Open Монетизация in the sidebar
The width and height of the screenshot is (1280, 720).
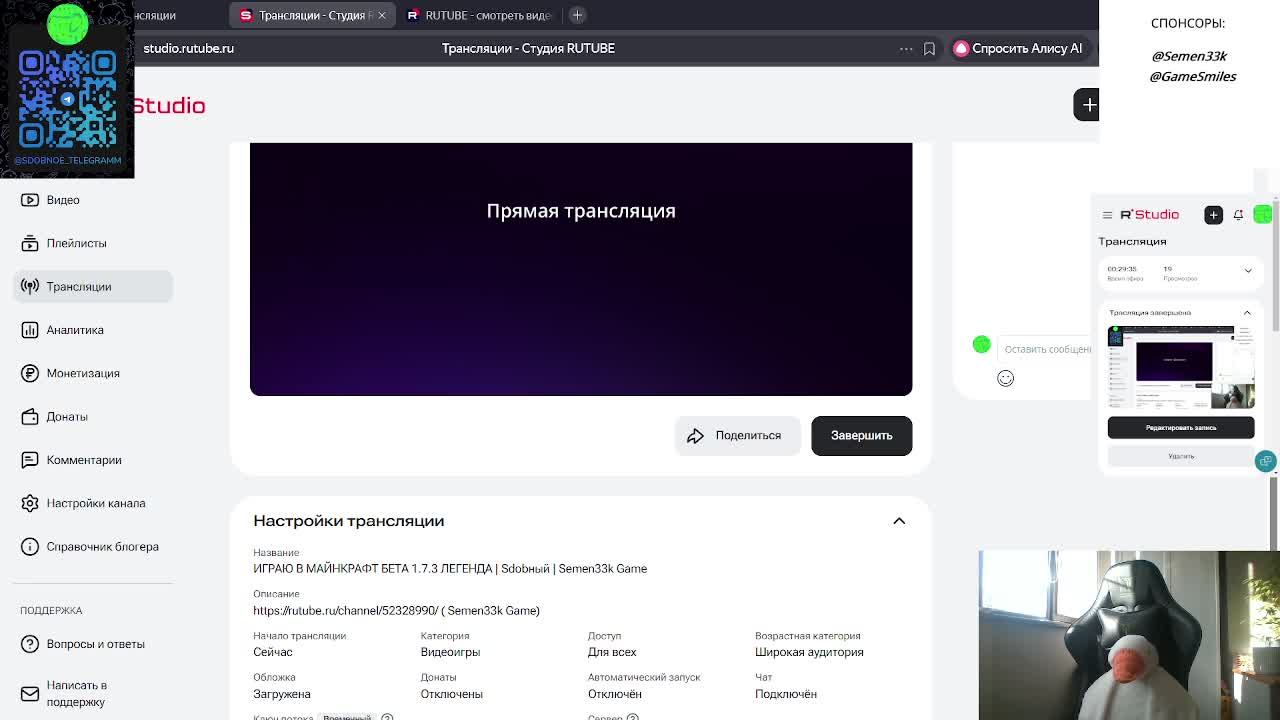[93, 373]
